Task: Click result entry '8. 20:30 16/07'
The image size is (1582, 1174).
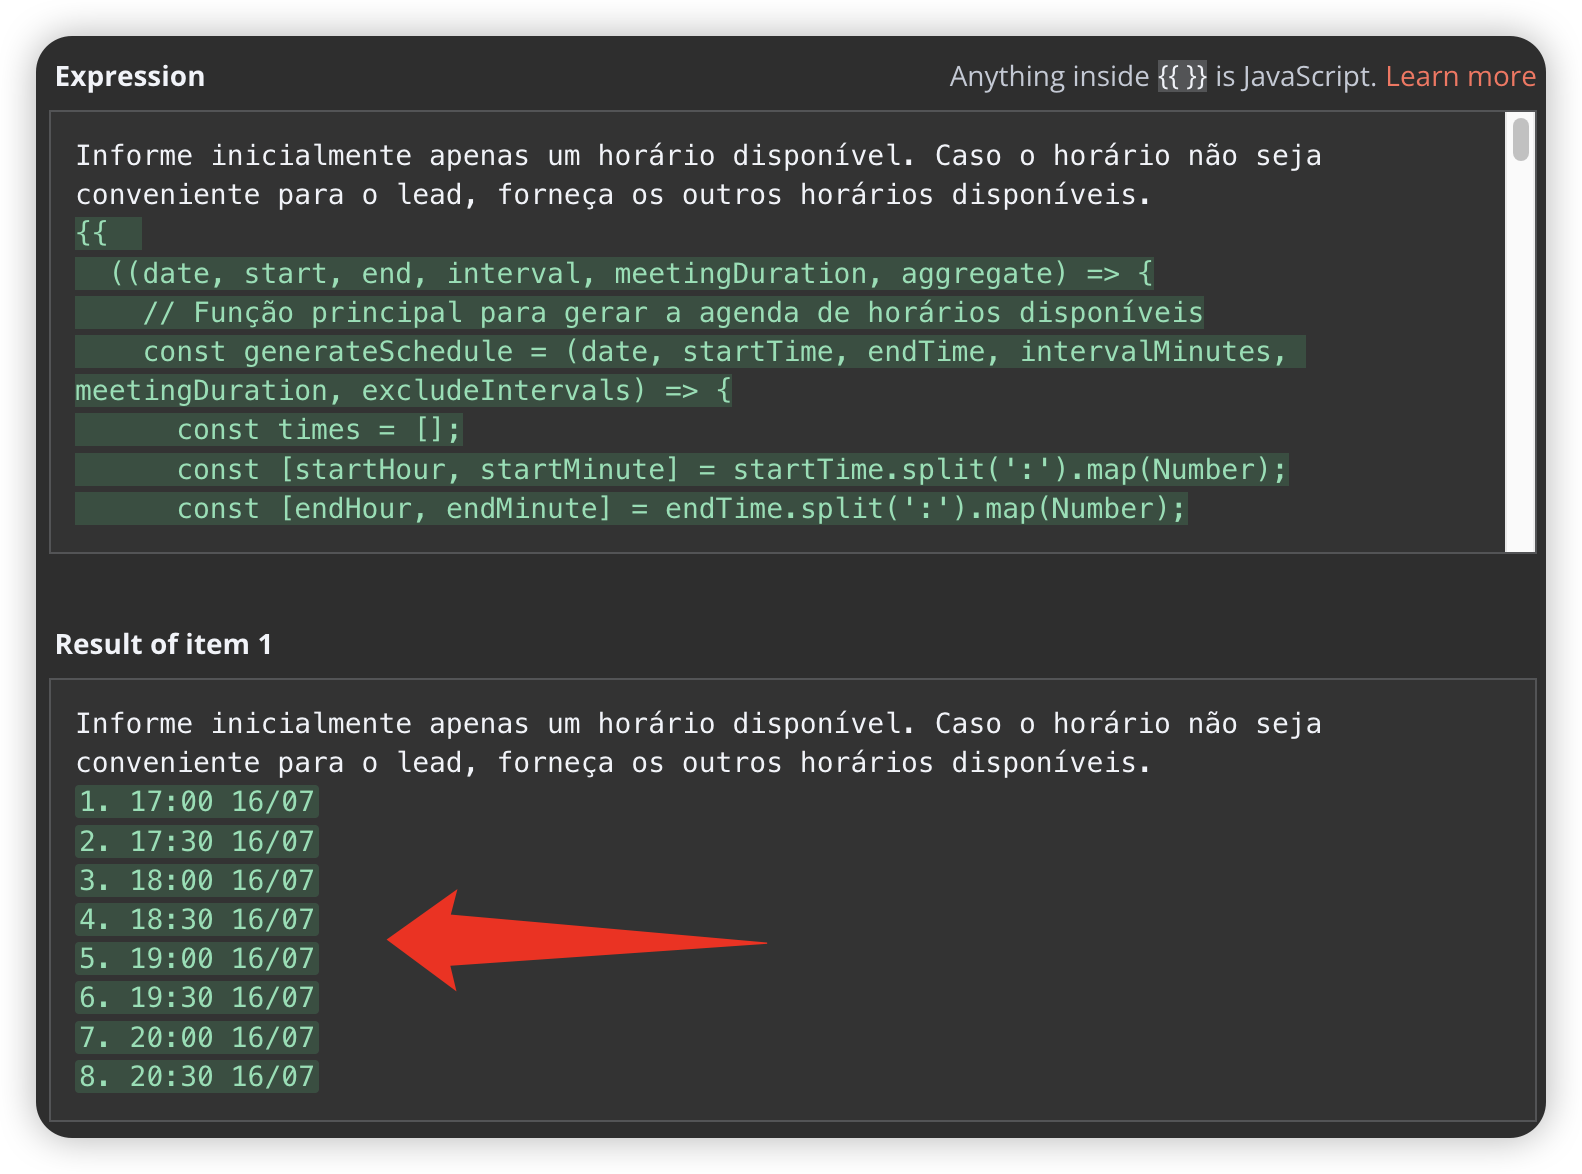Action: [197, 1076]
